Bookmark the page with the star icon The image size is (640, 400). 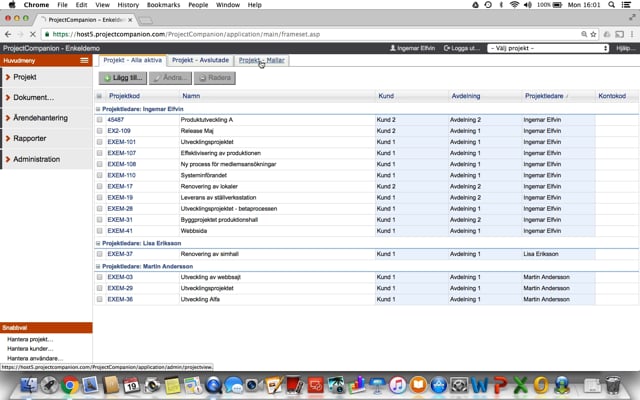(593, 34)
